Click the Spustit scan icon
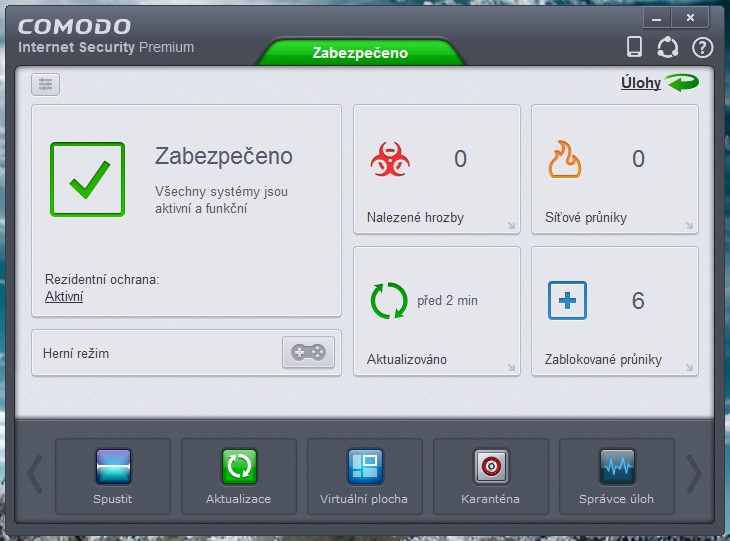Image resolution: width=730 pixels, height=541 pixels. [x=113, y=467]
